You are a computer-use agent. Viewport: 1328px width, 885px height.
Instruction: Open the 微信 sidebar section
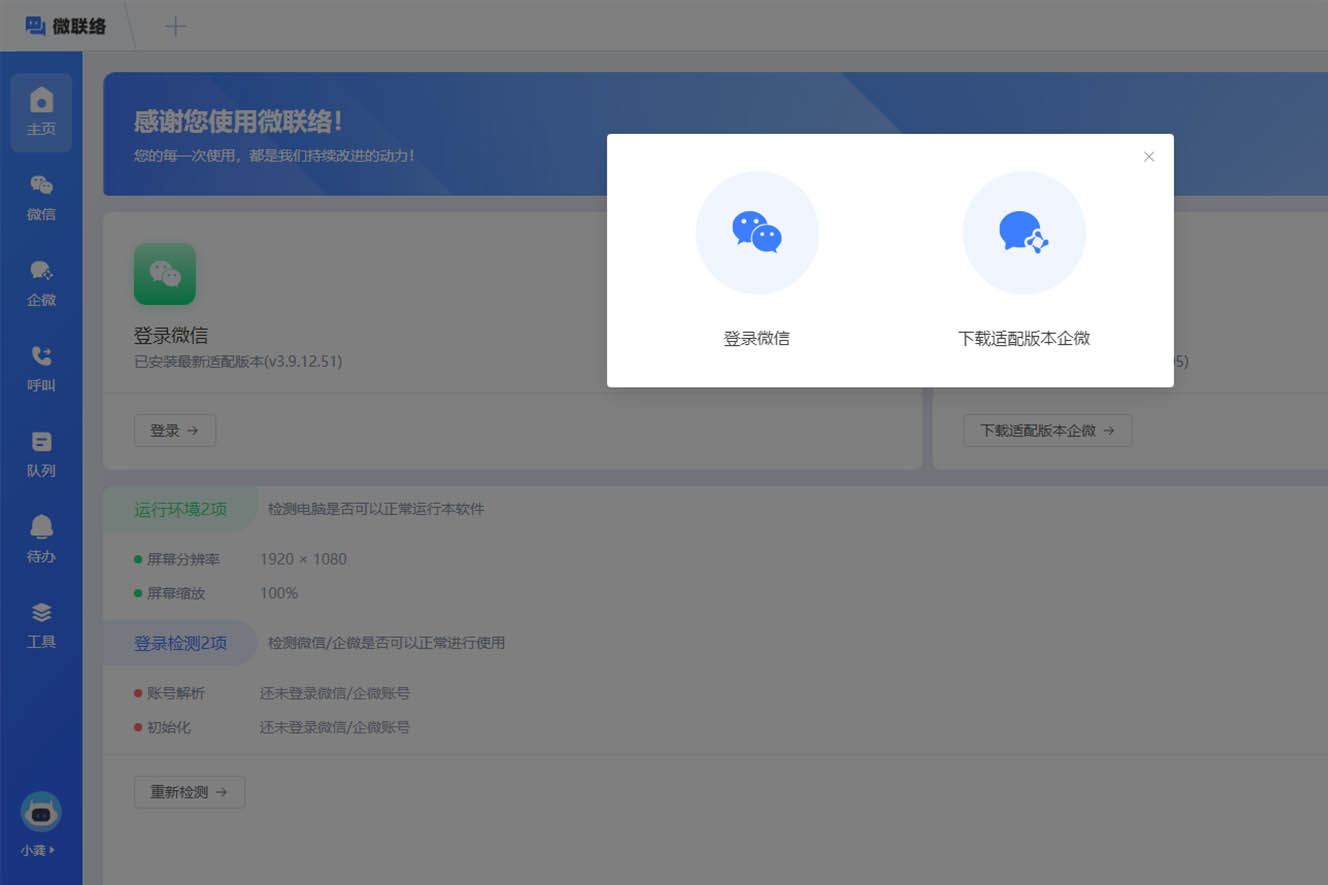tap(41, 198)
